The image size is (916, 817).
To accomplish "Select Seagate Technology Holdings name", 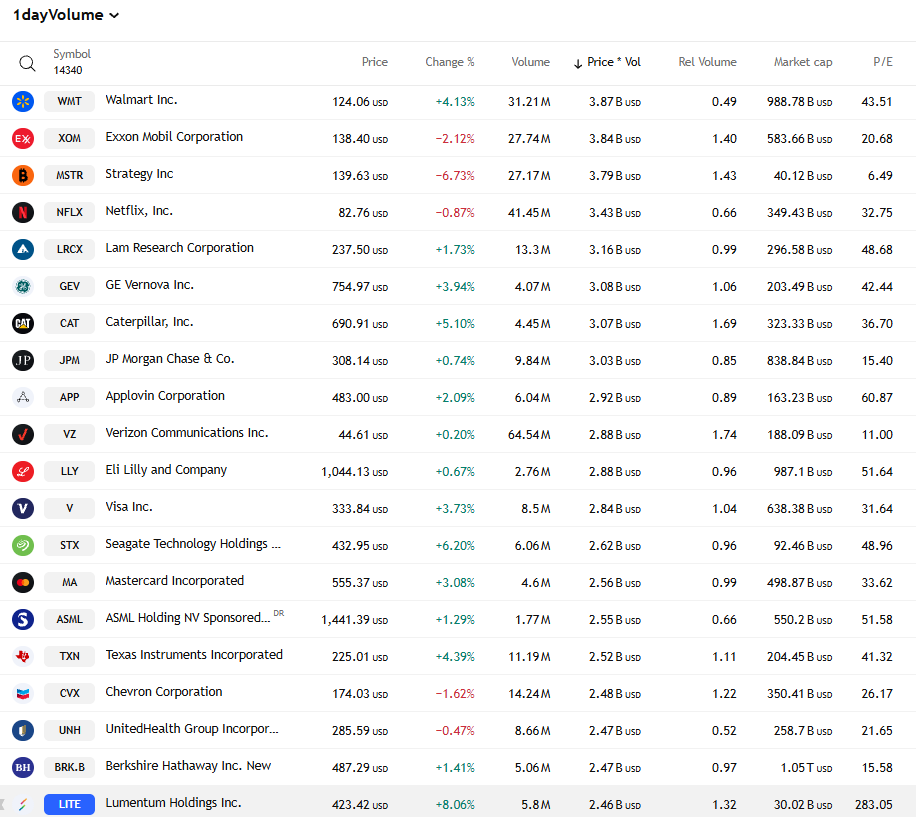I will coord(193,544).
